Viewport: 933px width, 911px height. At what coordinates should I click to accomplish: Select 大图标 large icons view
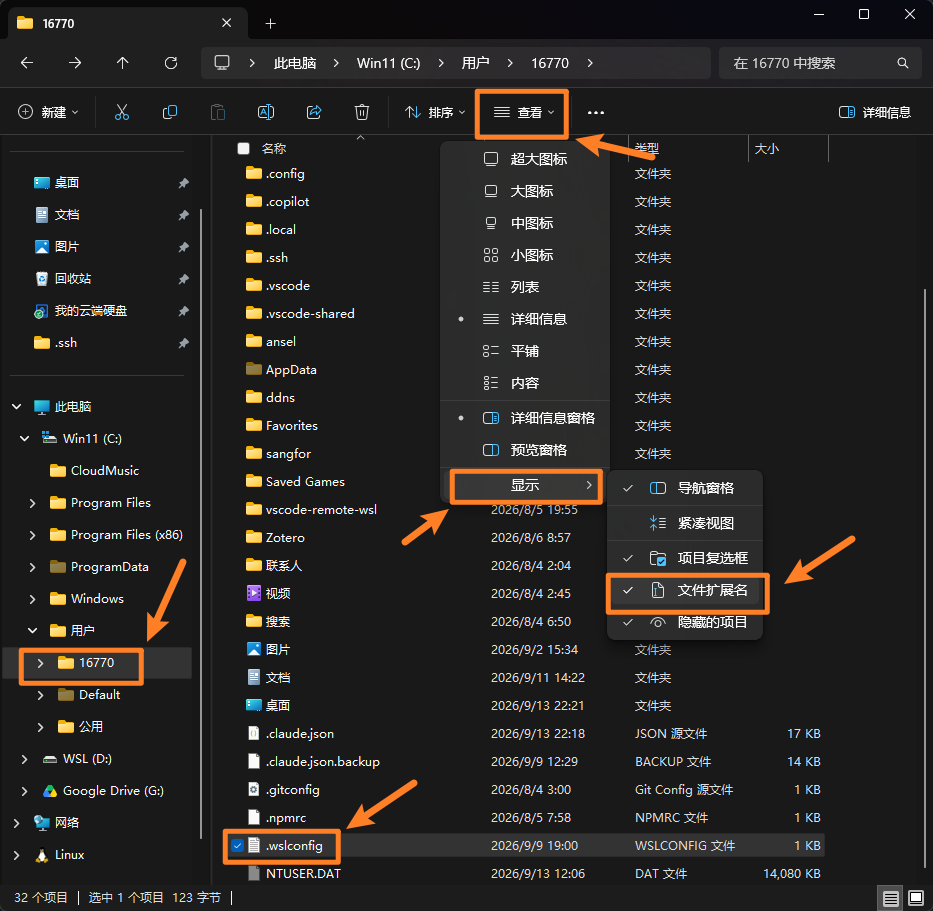click(x=525, y=192)
